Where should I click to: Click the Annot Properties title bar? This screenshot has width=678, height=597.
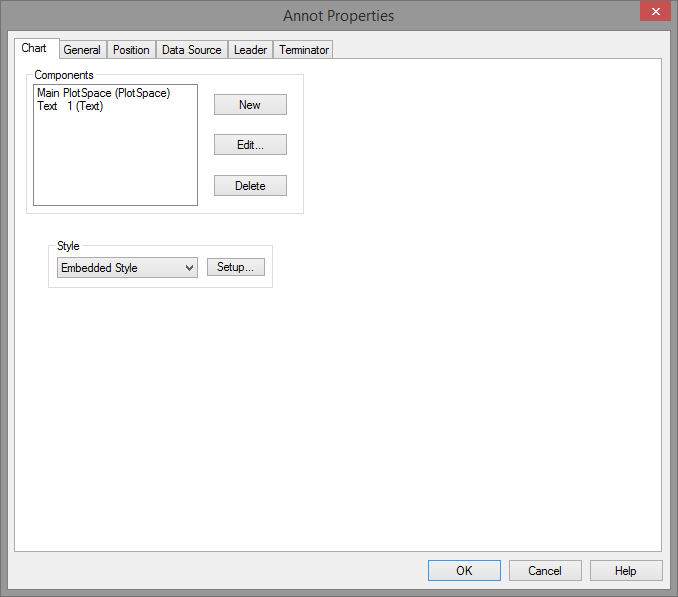click(x=338, y=16)
